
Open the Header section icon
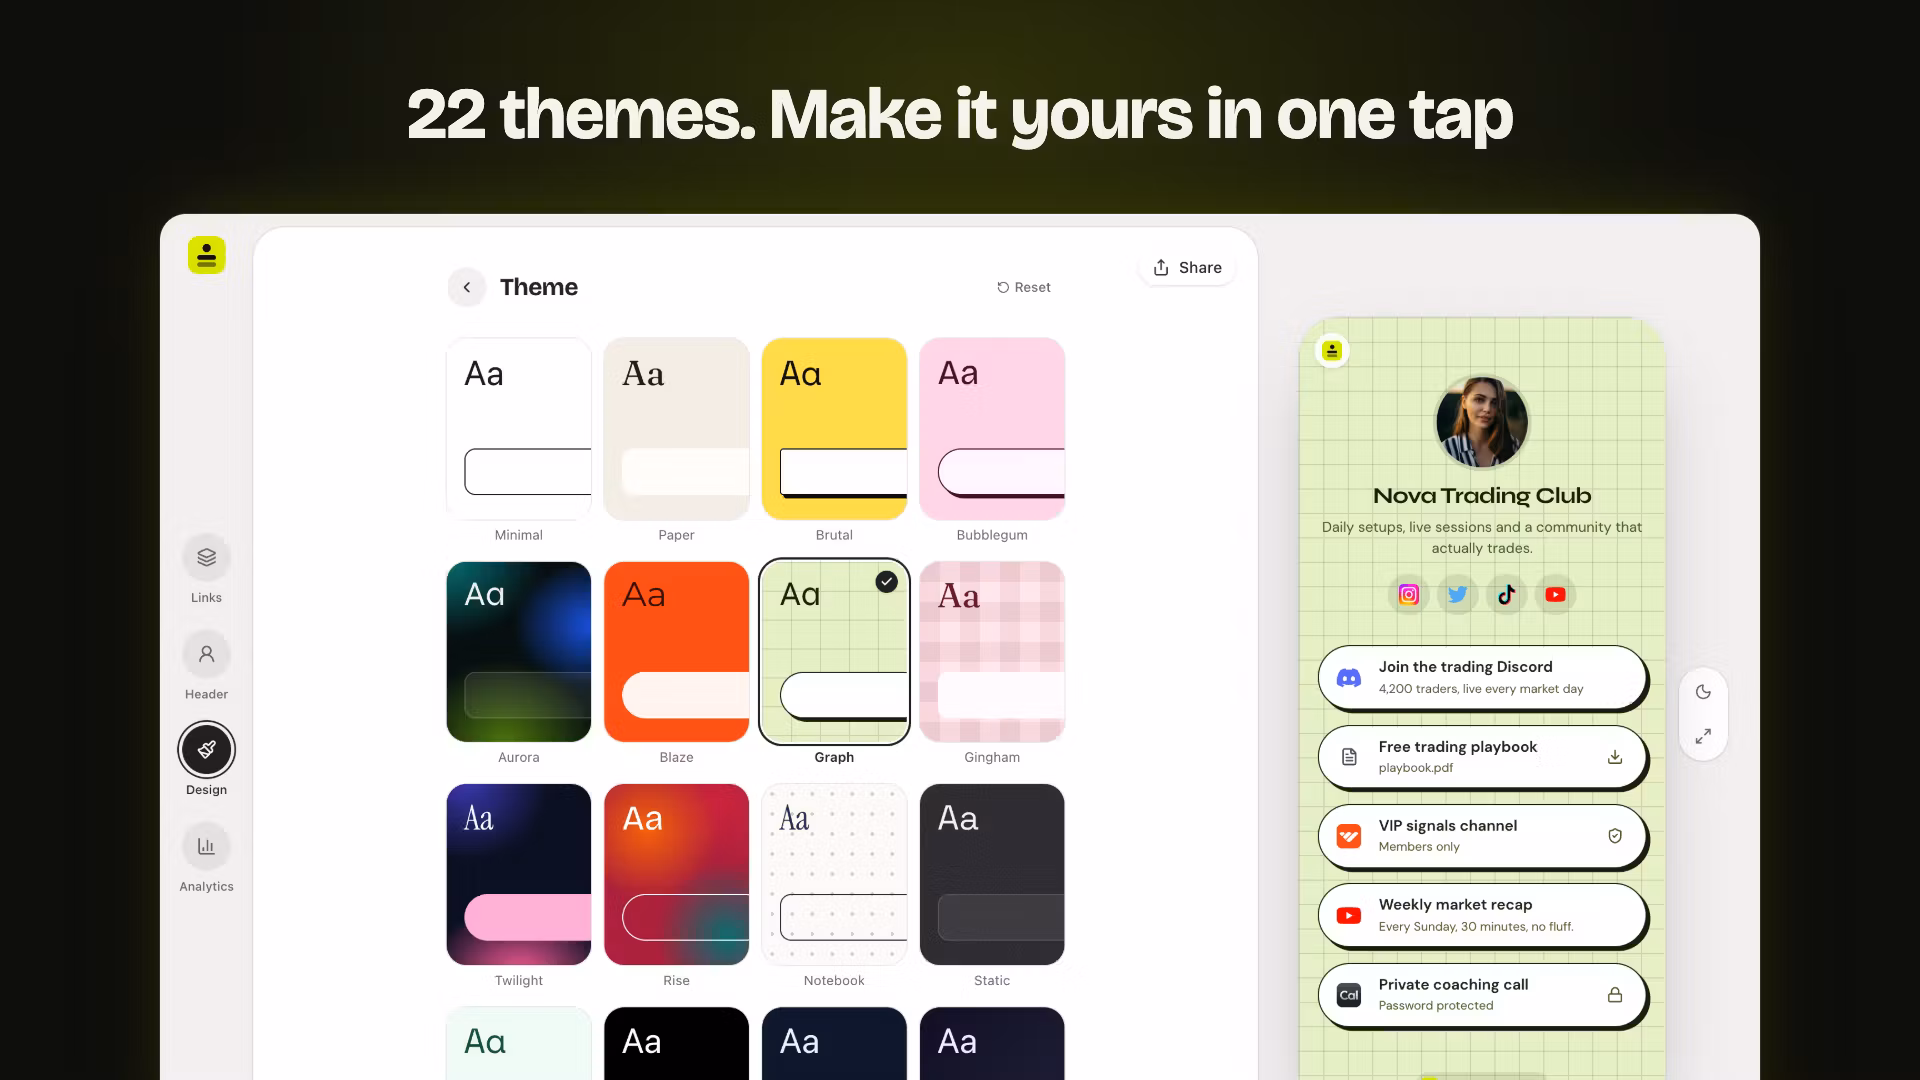click(x=206, y=654)
